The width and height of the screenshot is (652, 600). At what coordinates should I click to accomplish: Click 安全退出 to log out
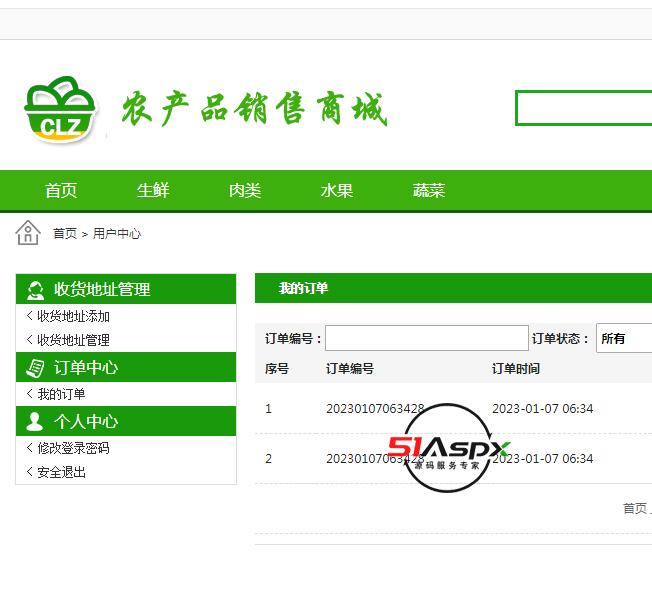click(61, 472)
